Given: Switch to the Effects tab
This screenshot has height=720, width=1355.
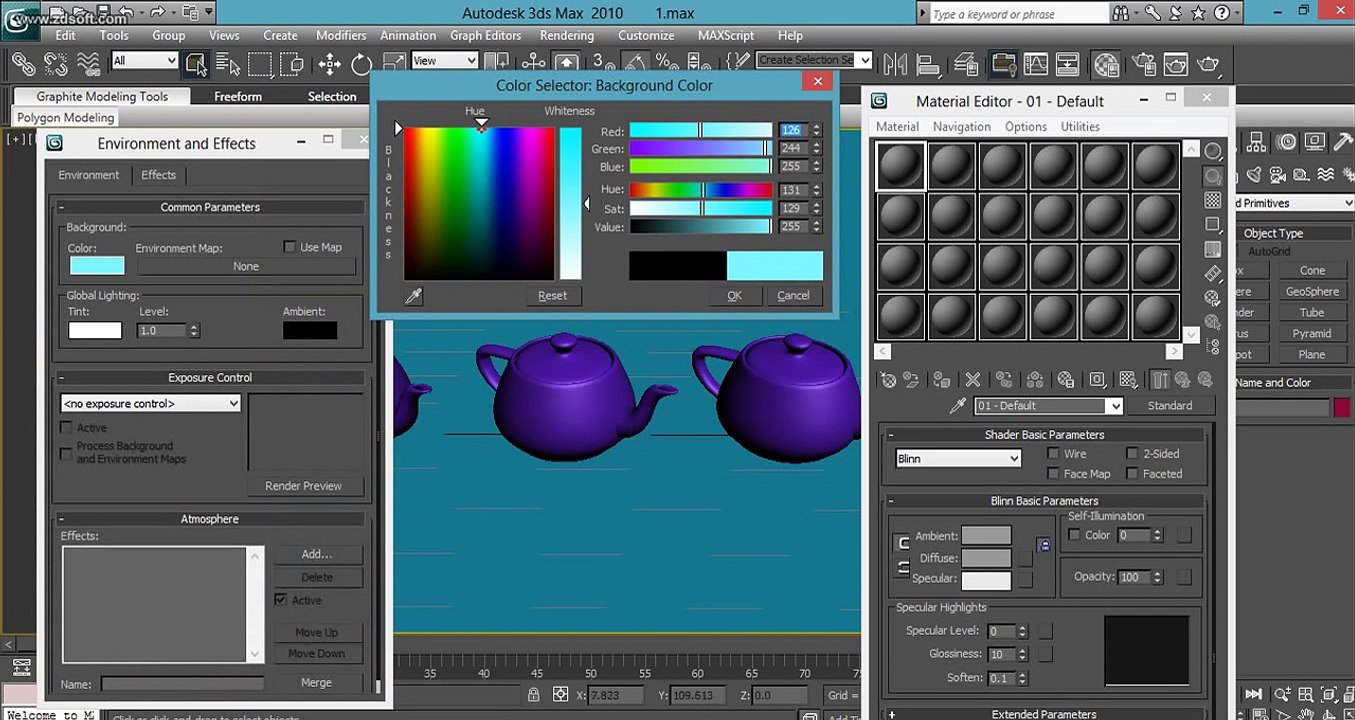Looking at the screenshot, I should (158, 175).
